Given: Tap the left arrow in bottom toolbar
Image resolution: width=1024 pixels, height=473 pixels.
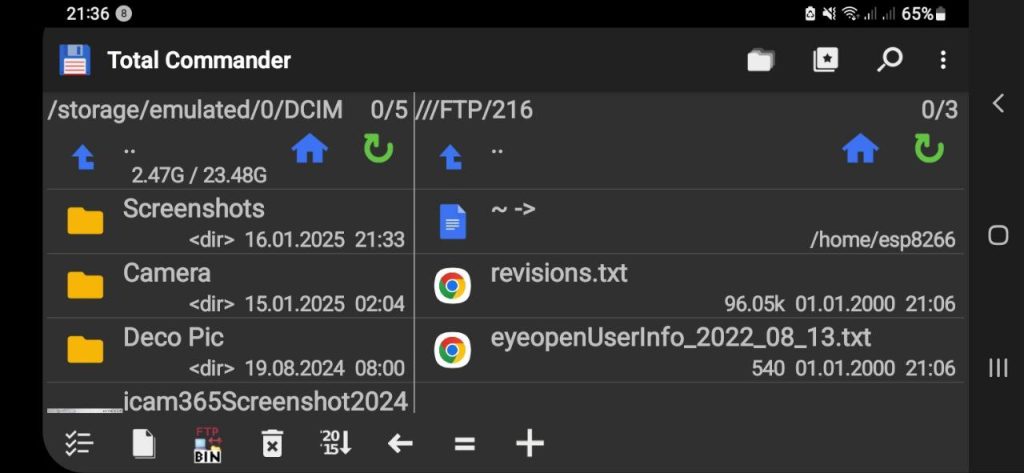Looking at the screenshot, I should pos(400,444).
